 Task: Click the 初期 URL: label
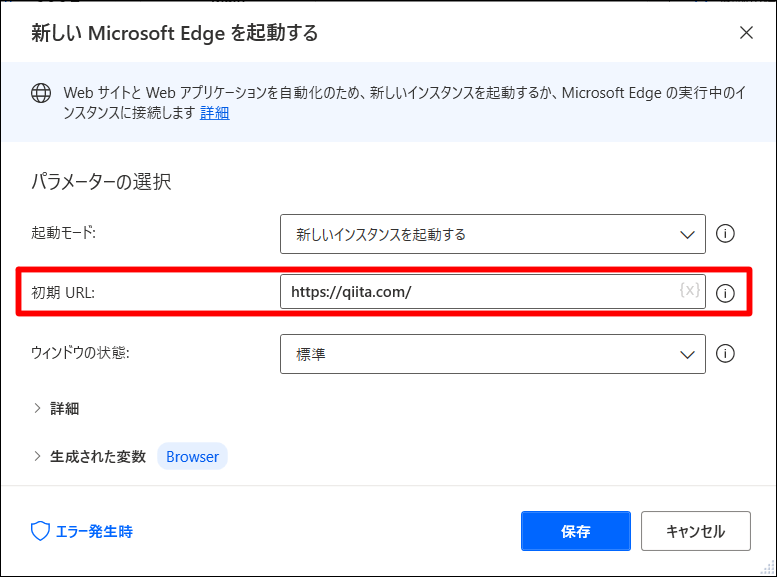coord(63,292)
